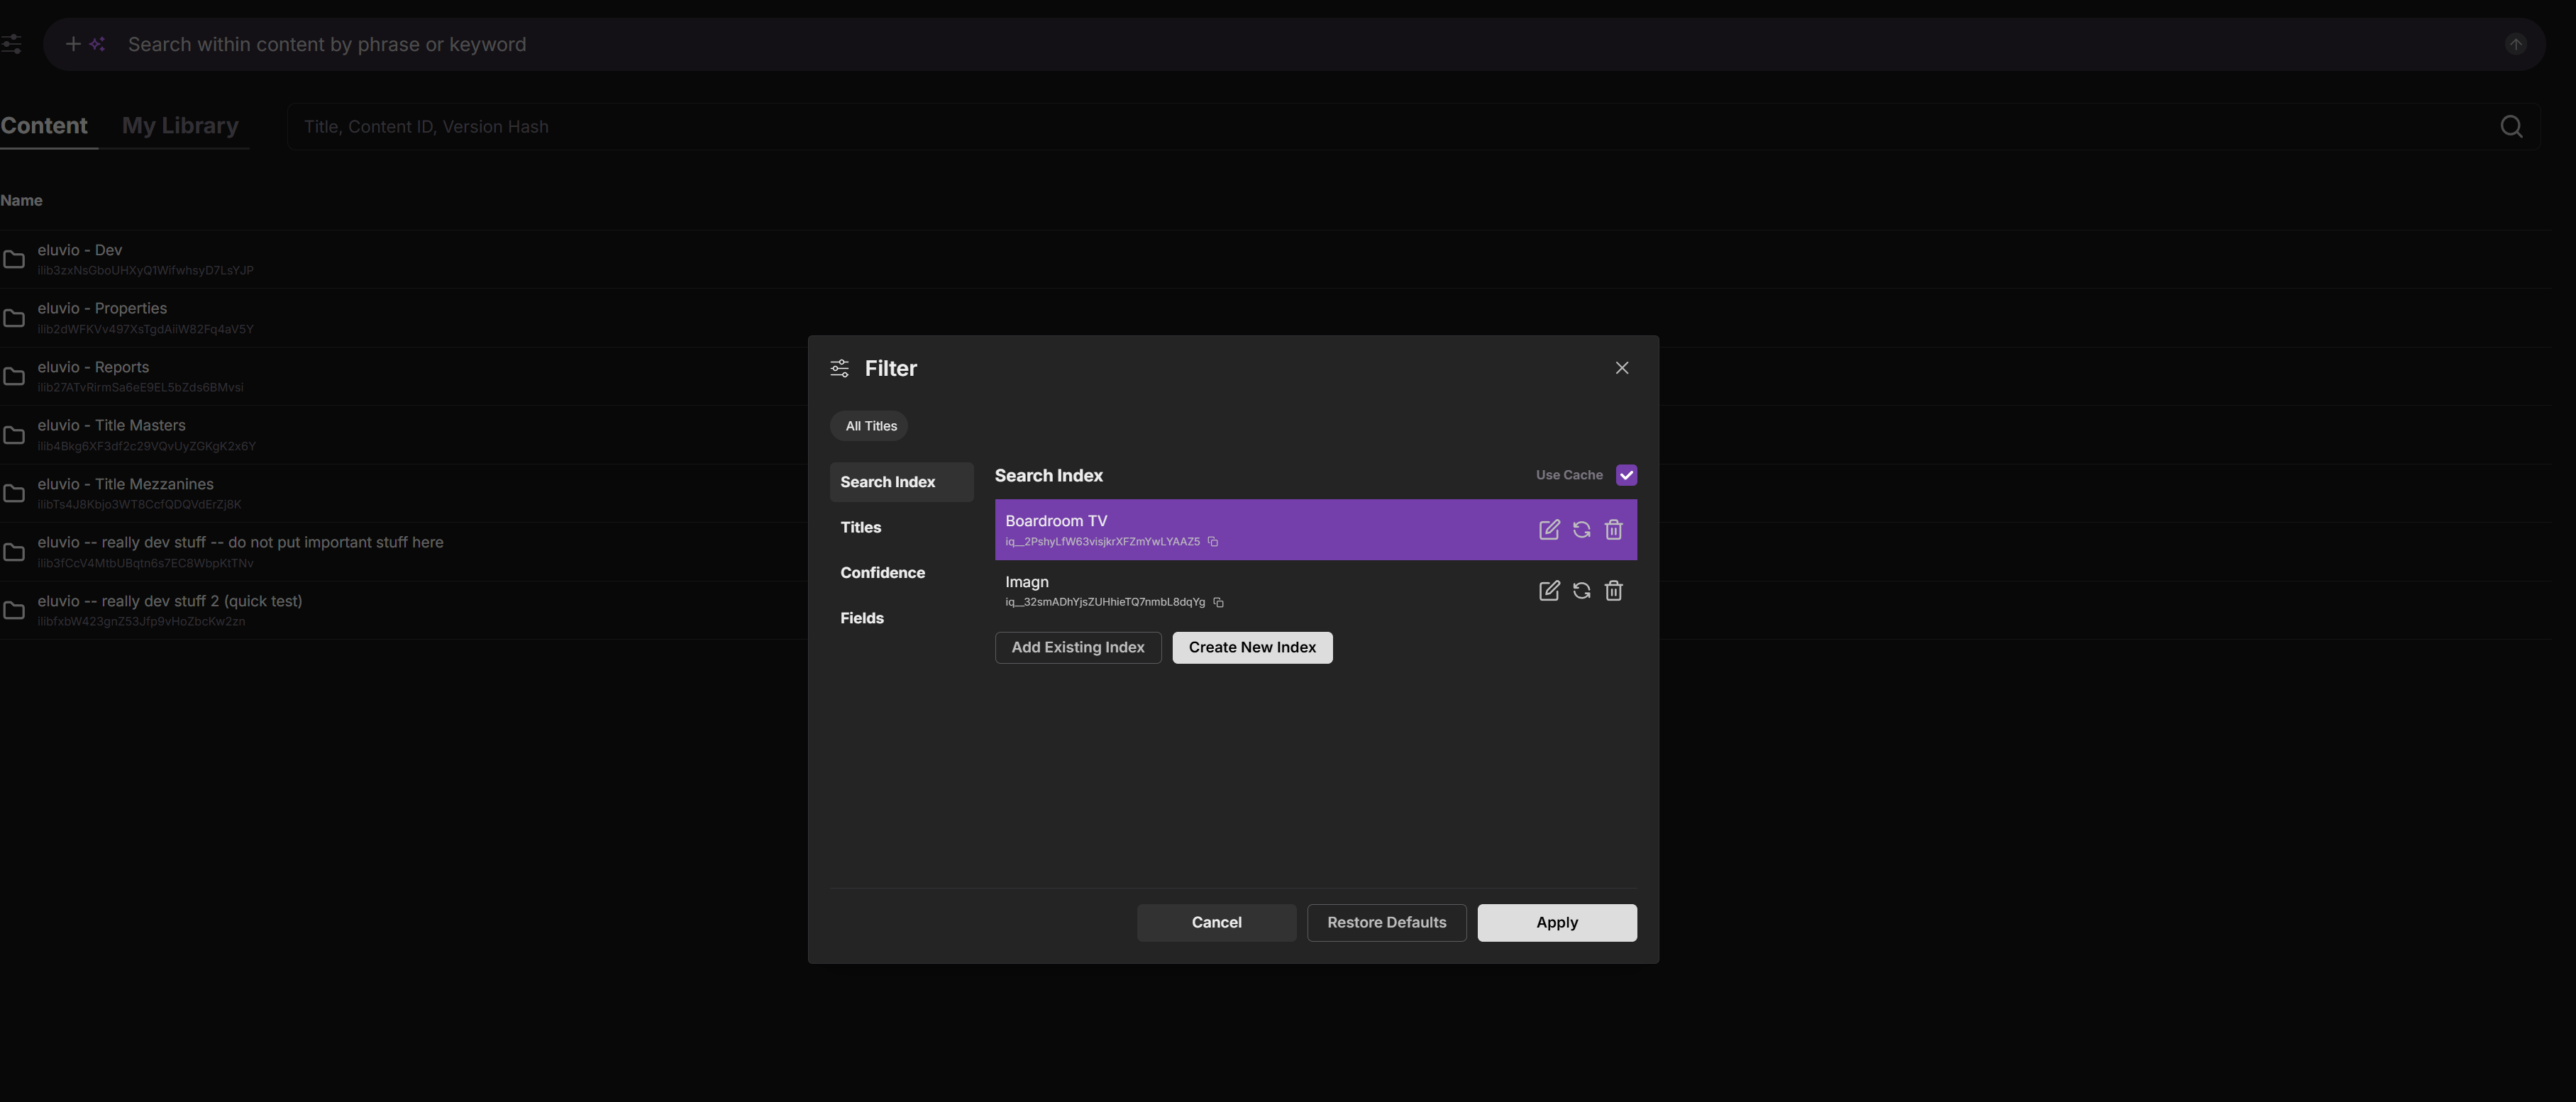This screenshot has height=1102, width=2576.
Task: Refresh the Imagn index
Action: click(1581, 591)
